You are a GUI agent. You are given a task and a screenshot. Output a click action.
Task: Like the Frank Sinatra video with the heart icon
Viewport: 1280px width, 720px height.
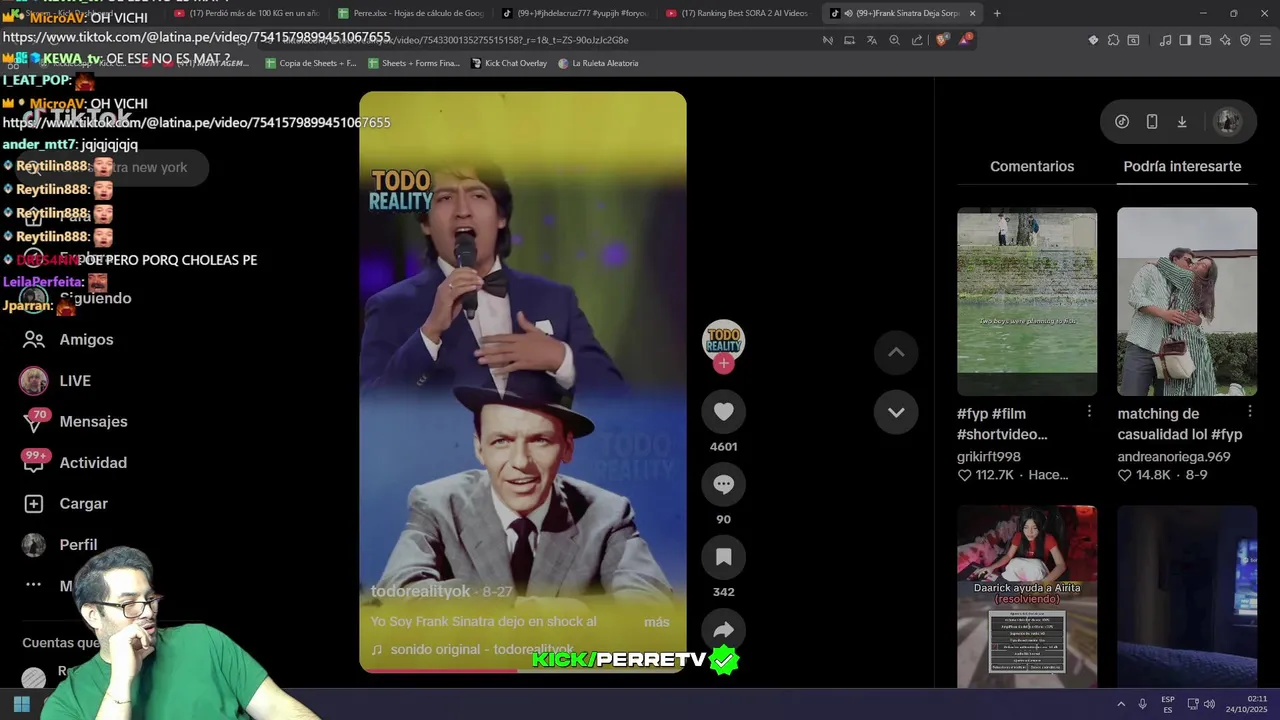724,412
